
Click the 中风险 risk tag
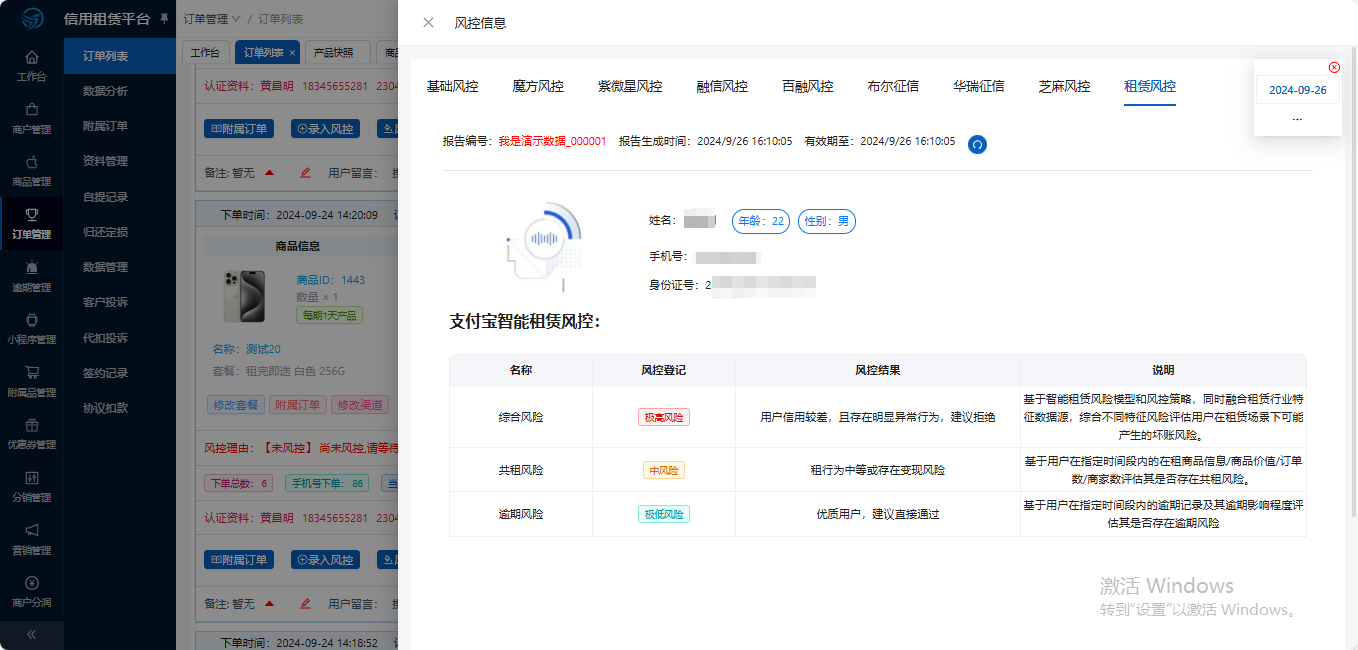click(x=664, y=470)
